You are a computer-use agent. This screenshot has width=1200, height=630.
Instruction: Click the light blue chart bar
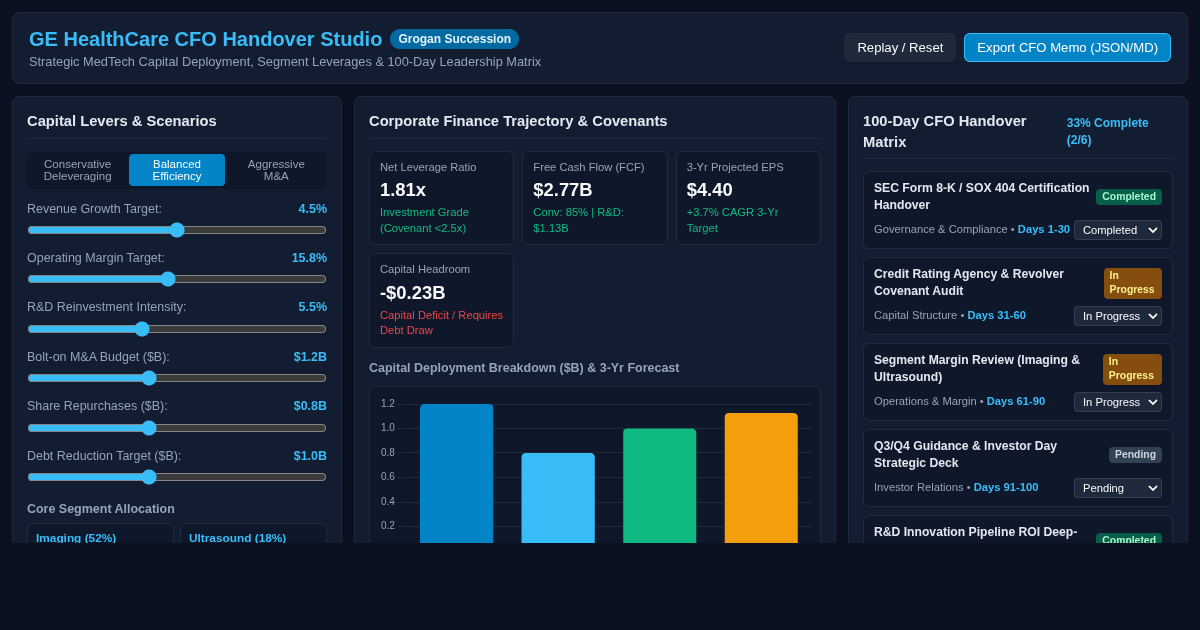[x=558, y=498]
